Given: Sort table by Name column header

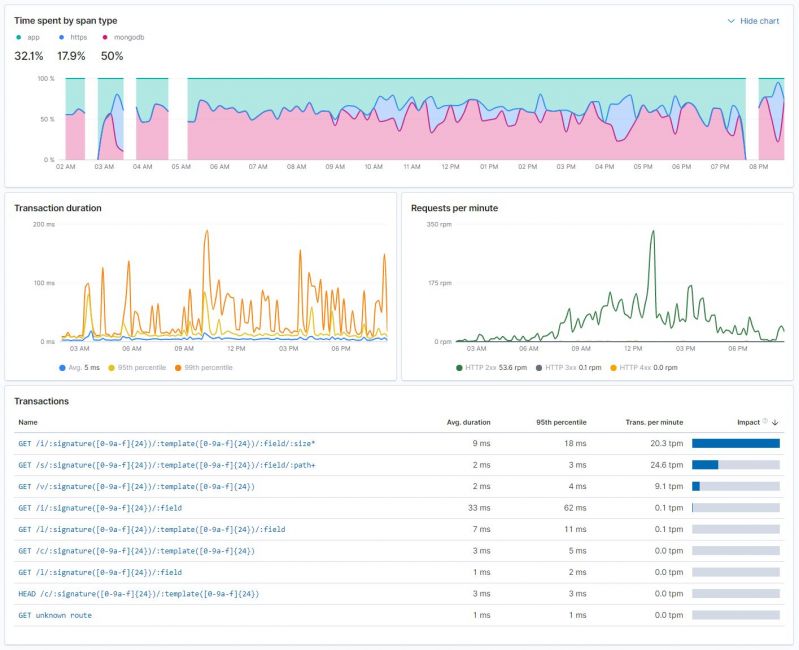Looking at the screenshot, I should click(x=28, y=422).
